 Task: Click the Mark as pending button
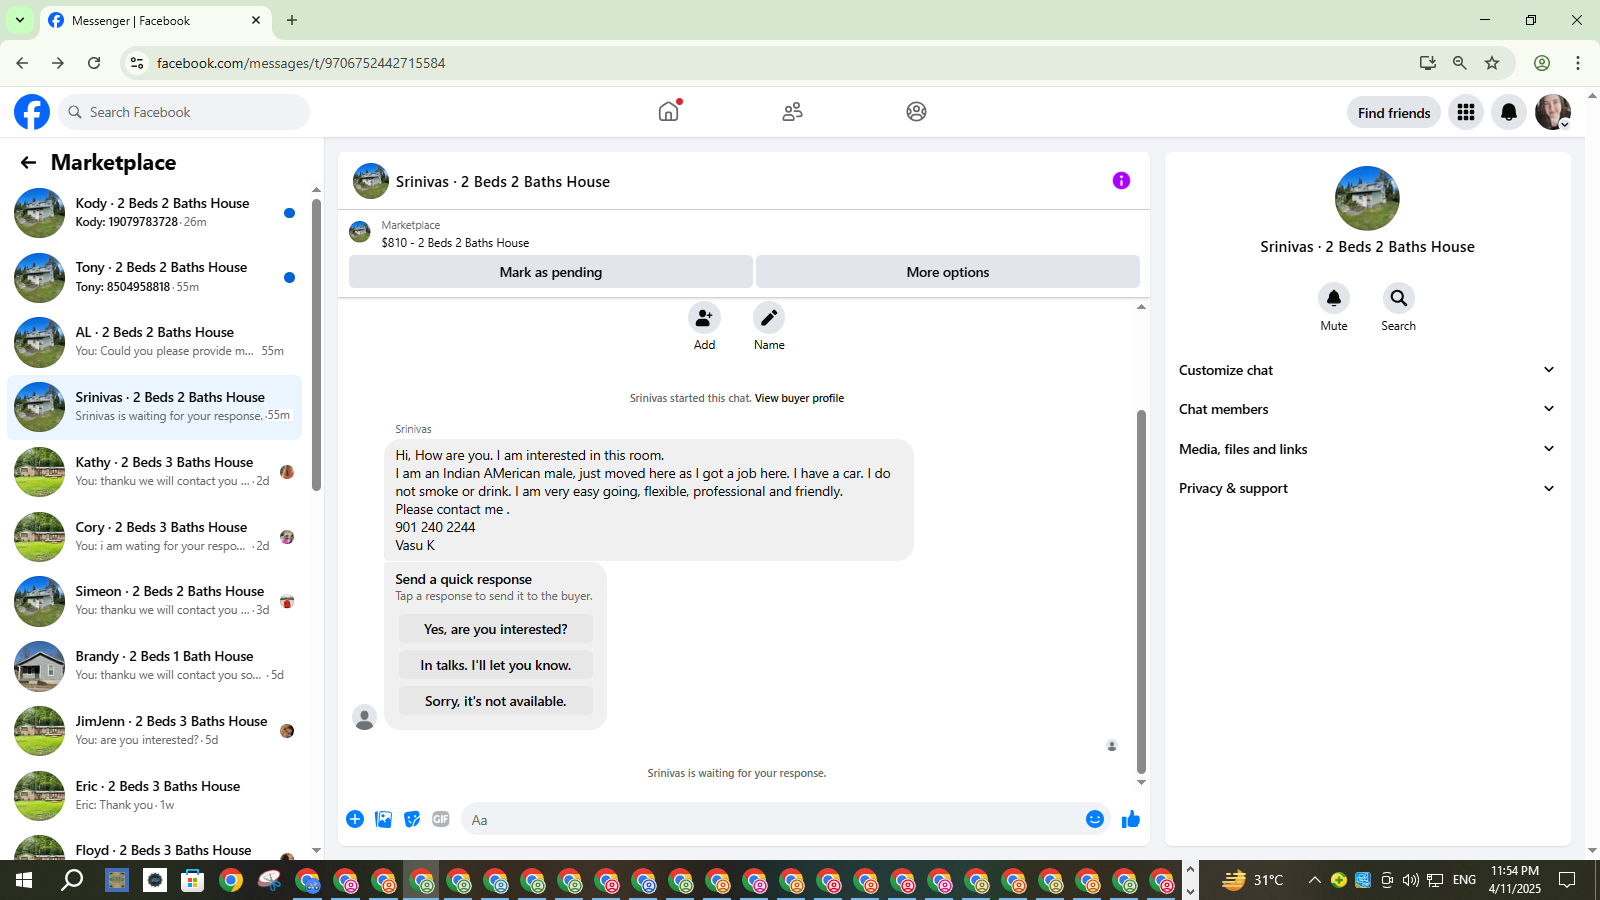(x=551, y=272)
